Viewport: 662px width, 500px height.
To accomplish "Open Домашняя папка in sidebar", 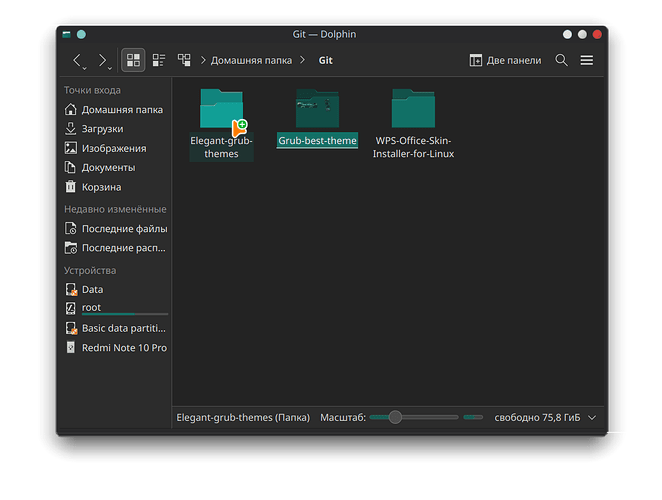I will (114, 109).
